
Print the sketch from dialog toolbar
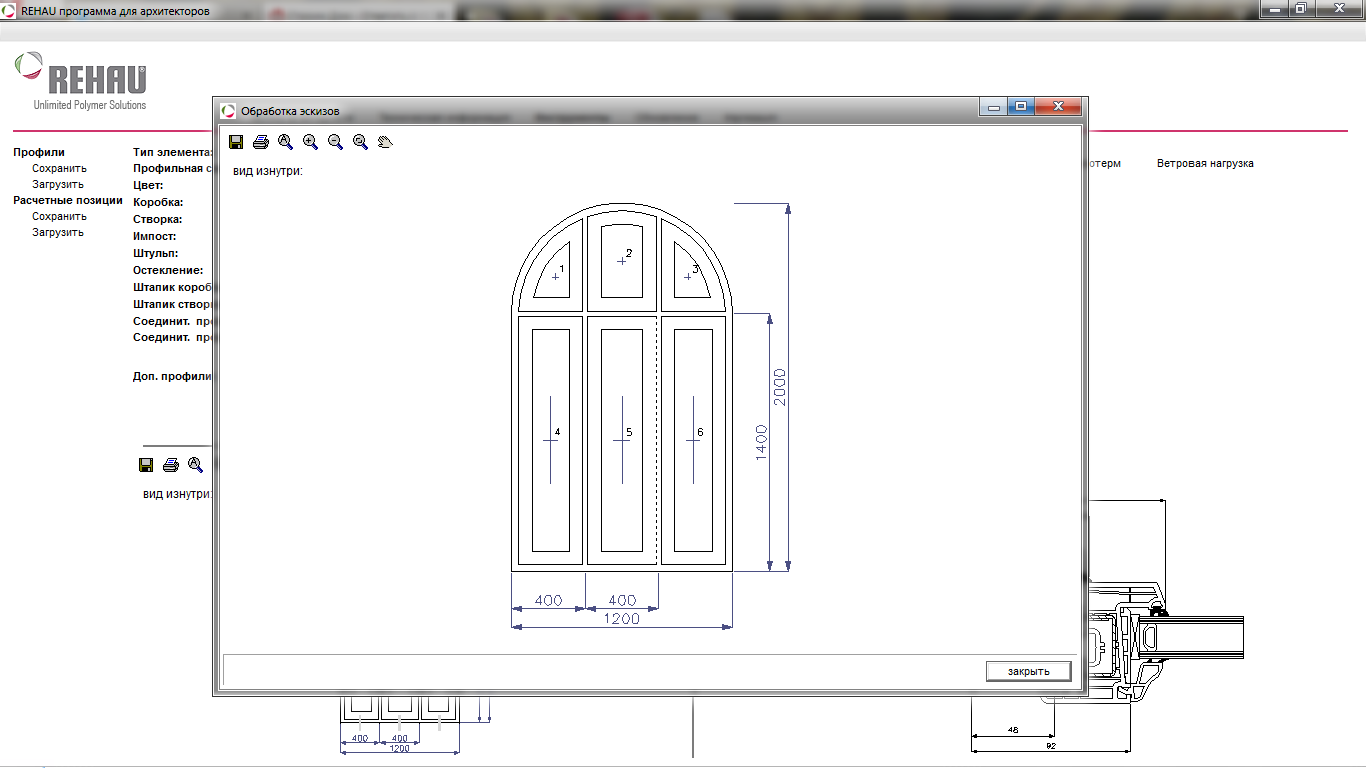261,142
